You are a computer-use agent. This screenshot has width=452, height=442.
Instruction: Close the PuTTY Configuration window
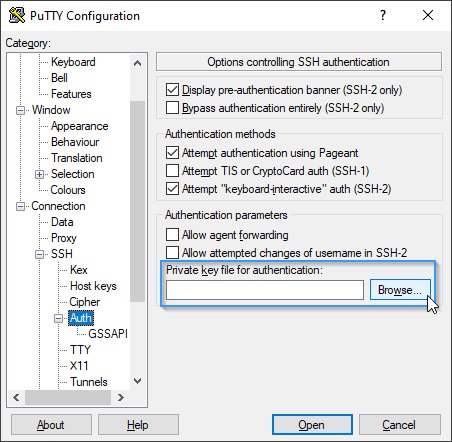click(428, 15)
